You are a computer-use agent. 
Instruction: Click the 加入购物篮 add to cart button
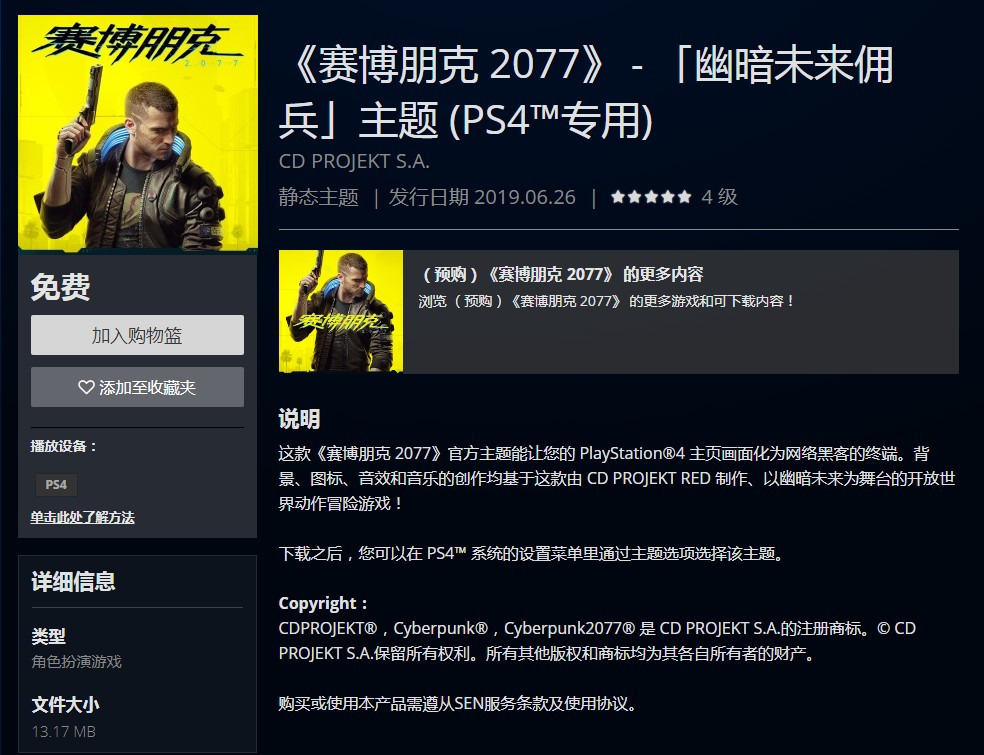click(x=137, y=335)
